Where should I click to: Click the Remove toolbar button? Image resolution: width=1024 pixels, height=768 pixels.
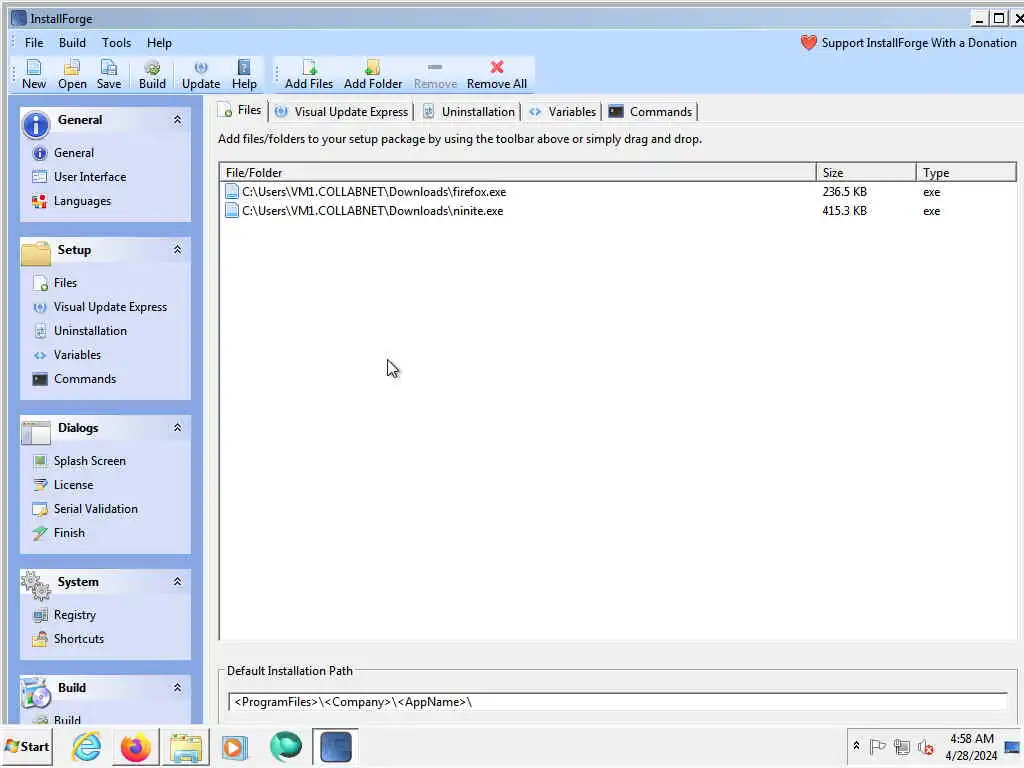435,74
